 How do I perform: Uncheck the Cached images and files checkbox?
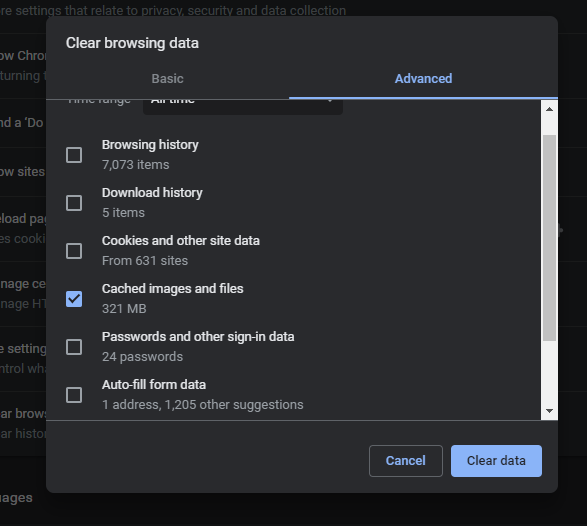tap(74, 299)
